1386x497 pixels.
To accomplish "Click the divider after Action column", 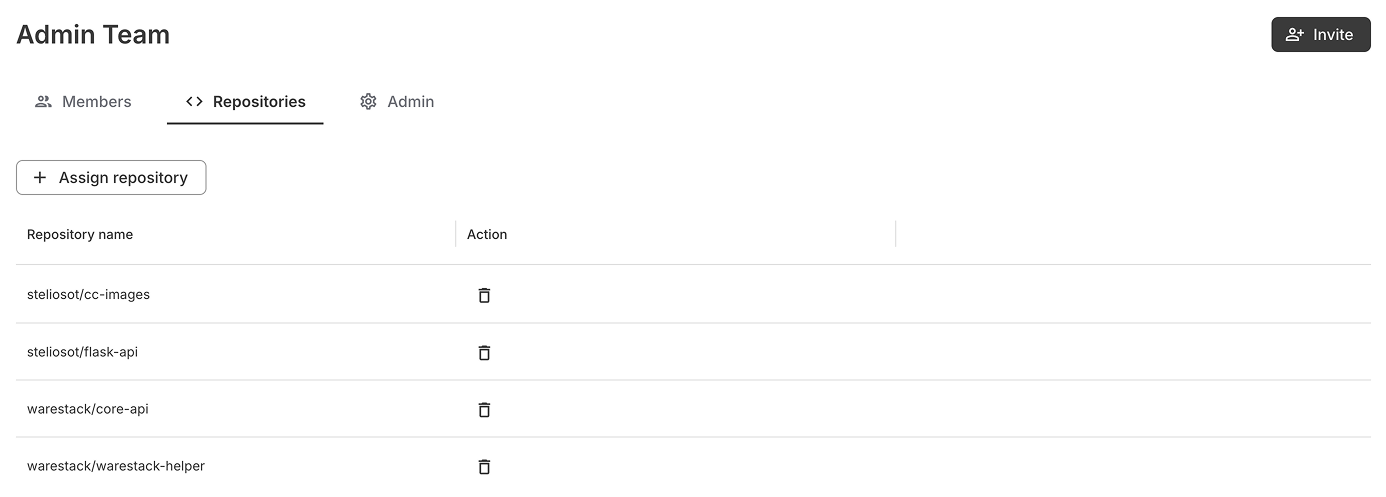I will tap(896, 234).
